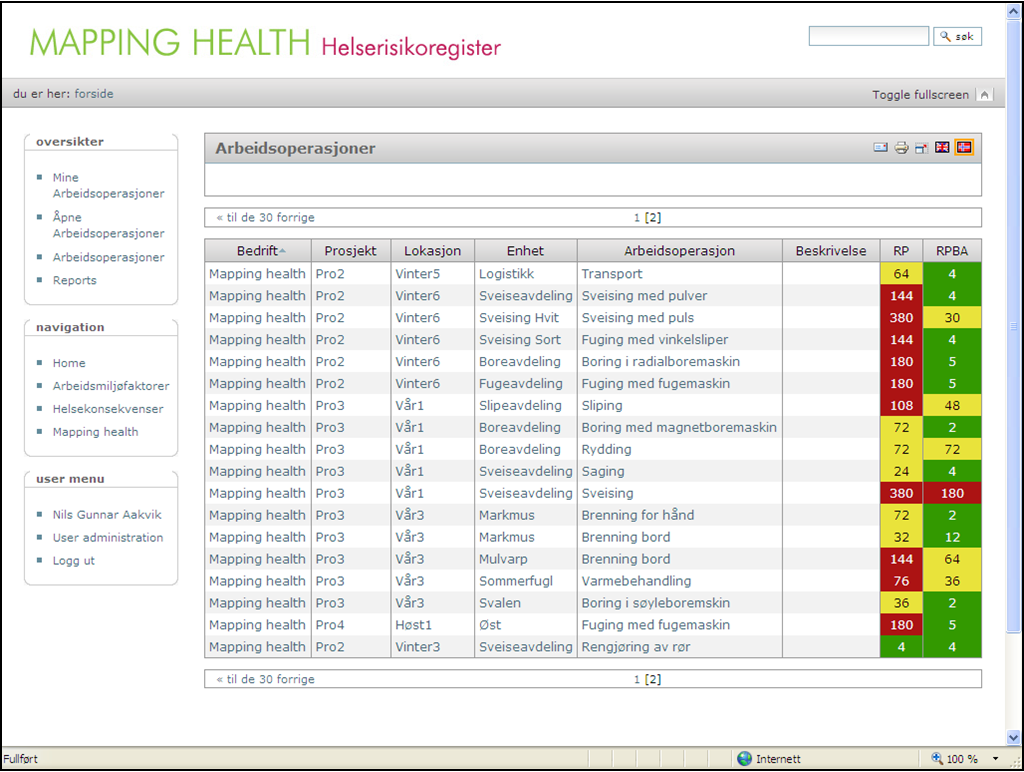Click yellow RP cell 64 in Transport row
This screenshot has height=772, width=1024.
901,274
